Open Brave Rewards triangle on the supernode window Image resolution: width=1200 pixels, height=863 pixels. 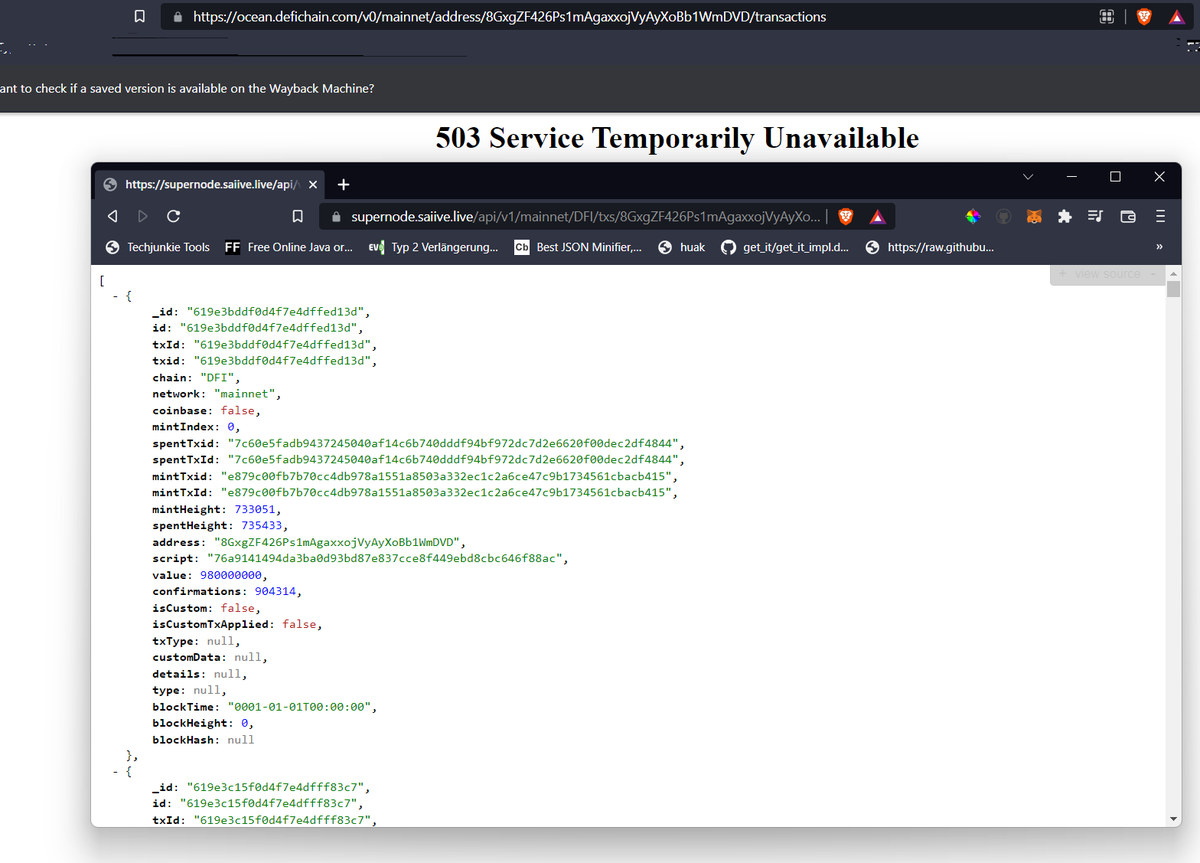click(x=877, y=216)
